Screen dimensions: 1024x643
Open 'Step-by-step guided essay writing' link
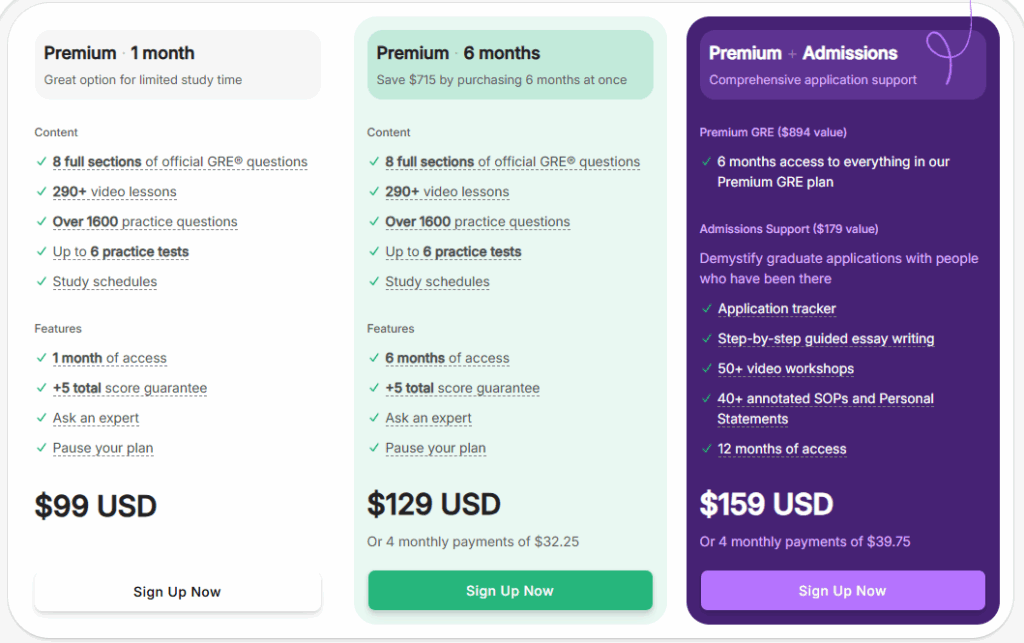tap(826, 339)
